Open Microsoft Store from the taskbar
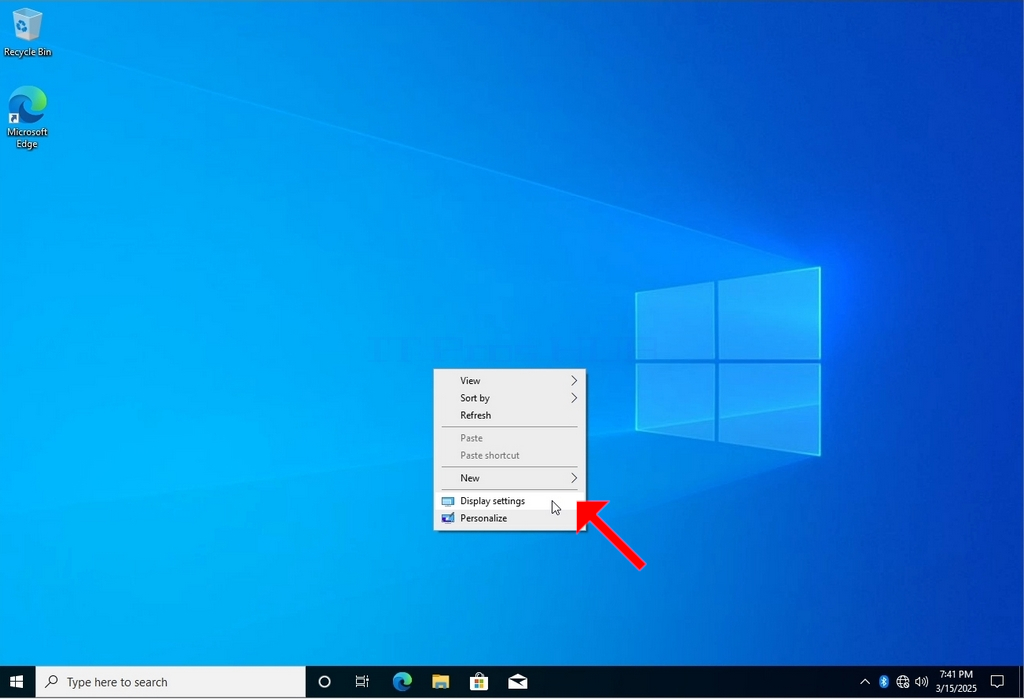Screen dimensions: 1024x699 pyautogui.click(x=479, y=682)
